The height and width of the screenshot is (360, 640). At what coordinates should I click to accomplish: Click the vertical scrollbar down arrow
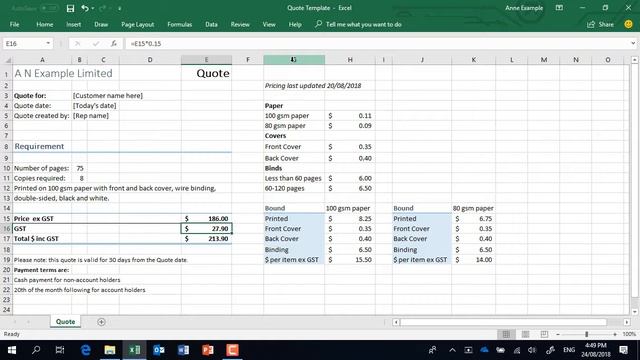pos(635,312)
